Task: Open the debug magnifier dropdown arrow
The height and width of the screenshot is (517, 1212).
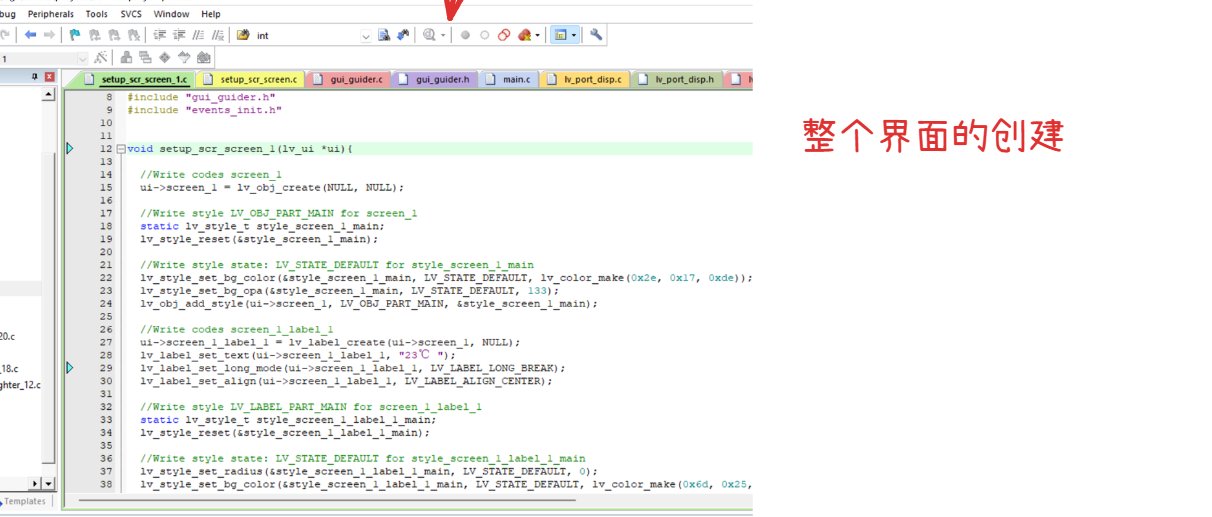Action: [443, 35]
